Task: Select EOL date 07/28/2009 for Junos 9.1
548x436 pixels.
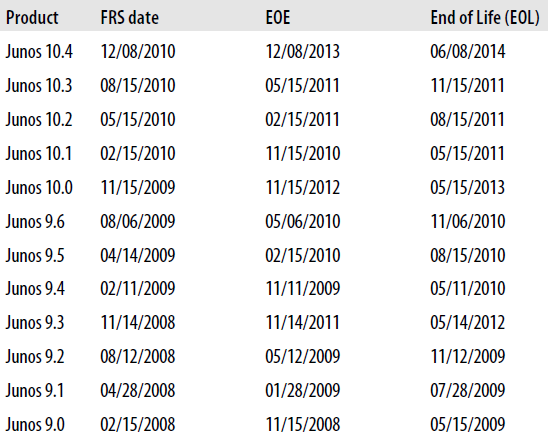Action: point(468,390)
